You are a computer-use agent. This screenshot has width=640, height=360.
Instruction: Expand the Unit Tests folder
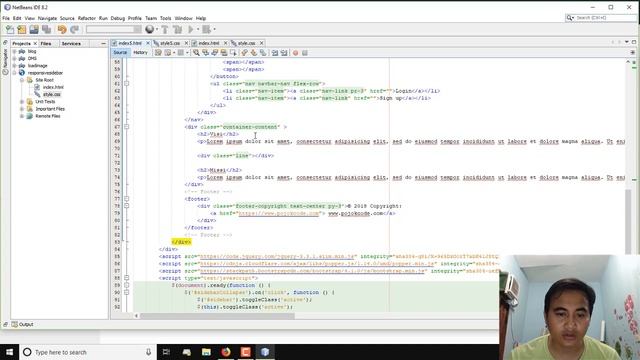coord(22,102)
